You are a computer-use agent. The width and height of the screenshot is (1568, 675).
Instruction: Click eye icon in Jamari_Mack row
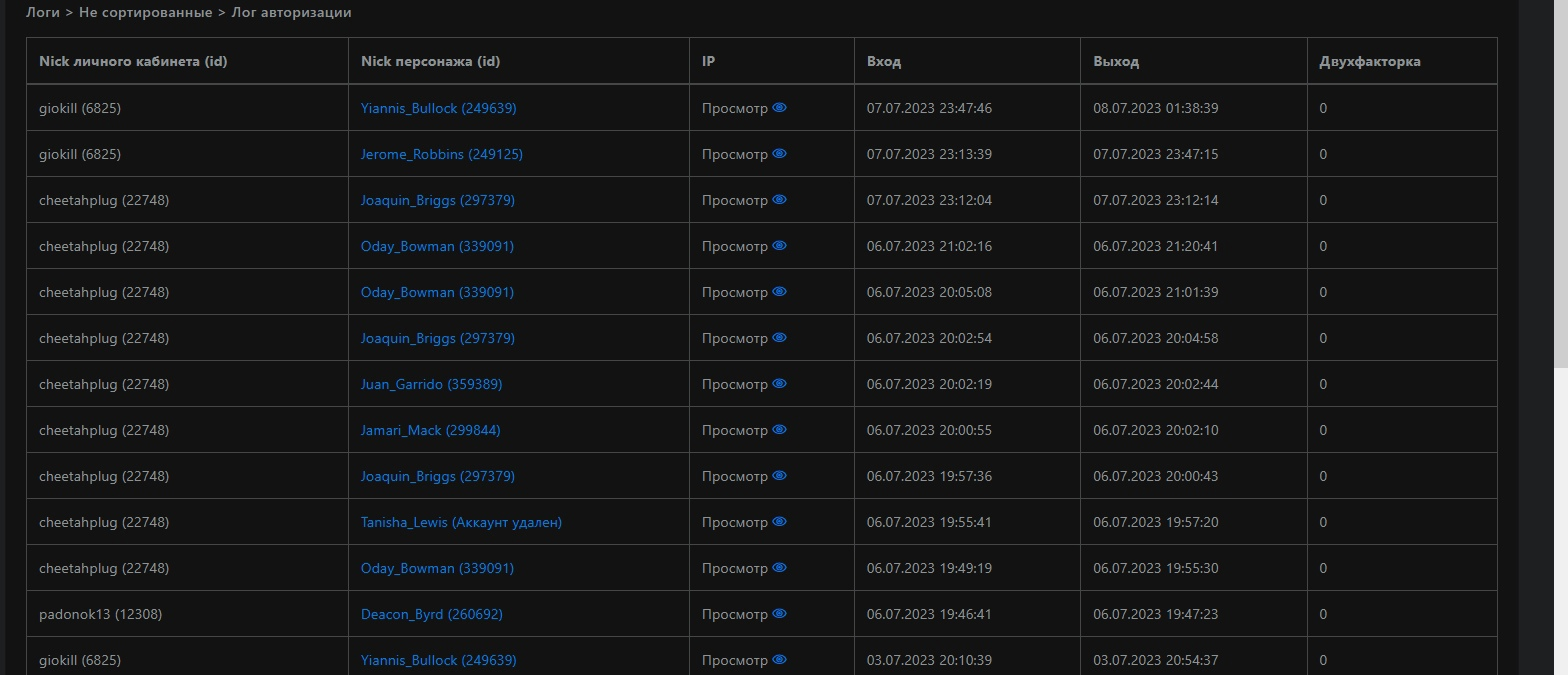point(780,430)
